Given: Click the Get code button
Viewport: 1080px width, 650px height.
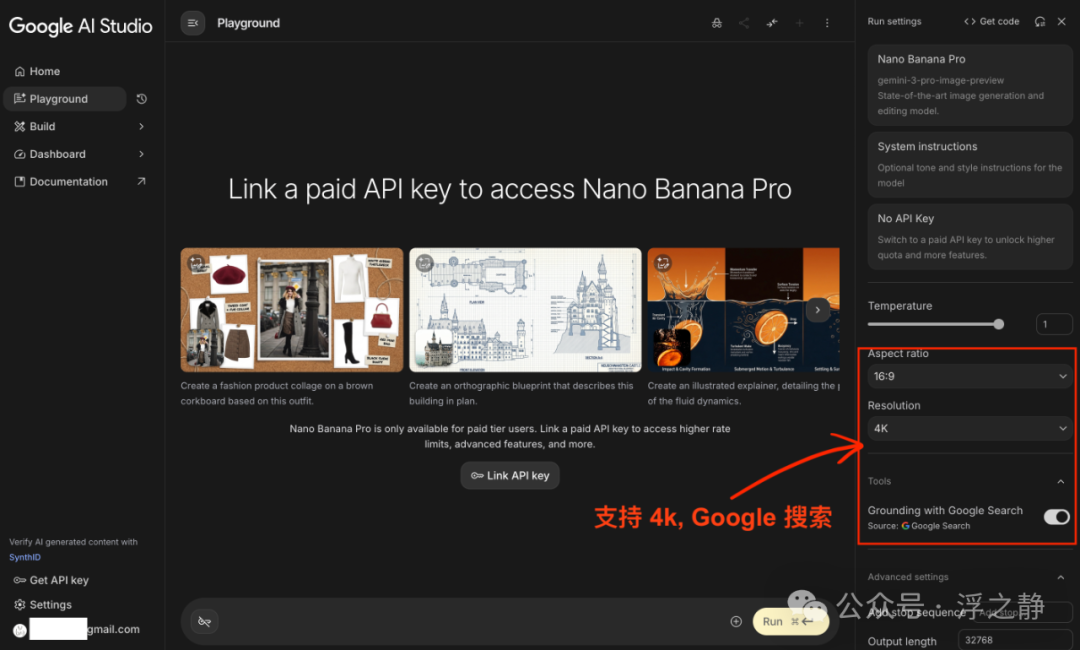Looking at the screenshot, I should pyautogui.click(x=991, y=21).
